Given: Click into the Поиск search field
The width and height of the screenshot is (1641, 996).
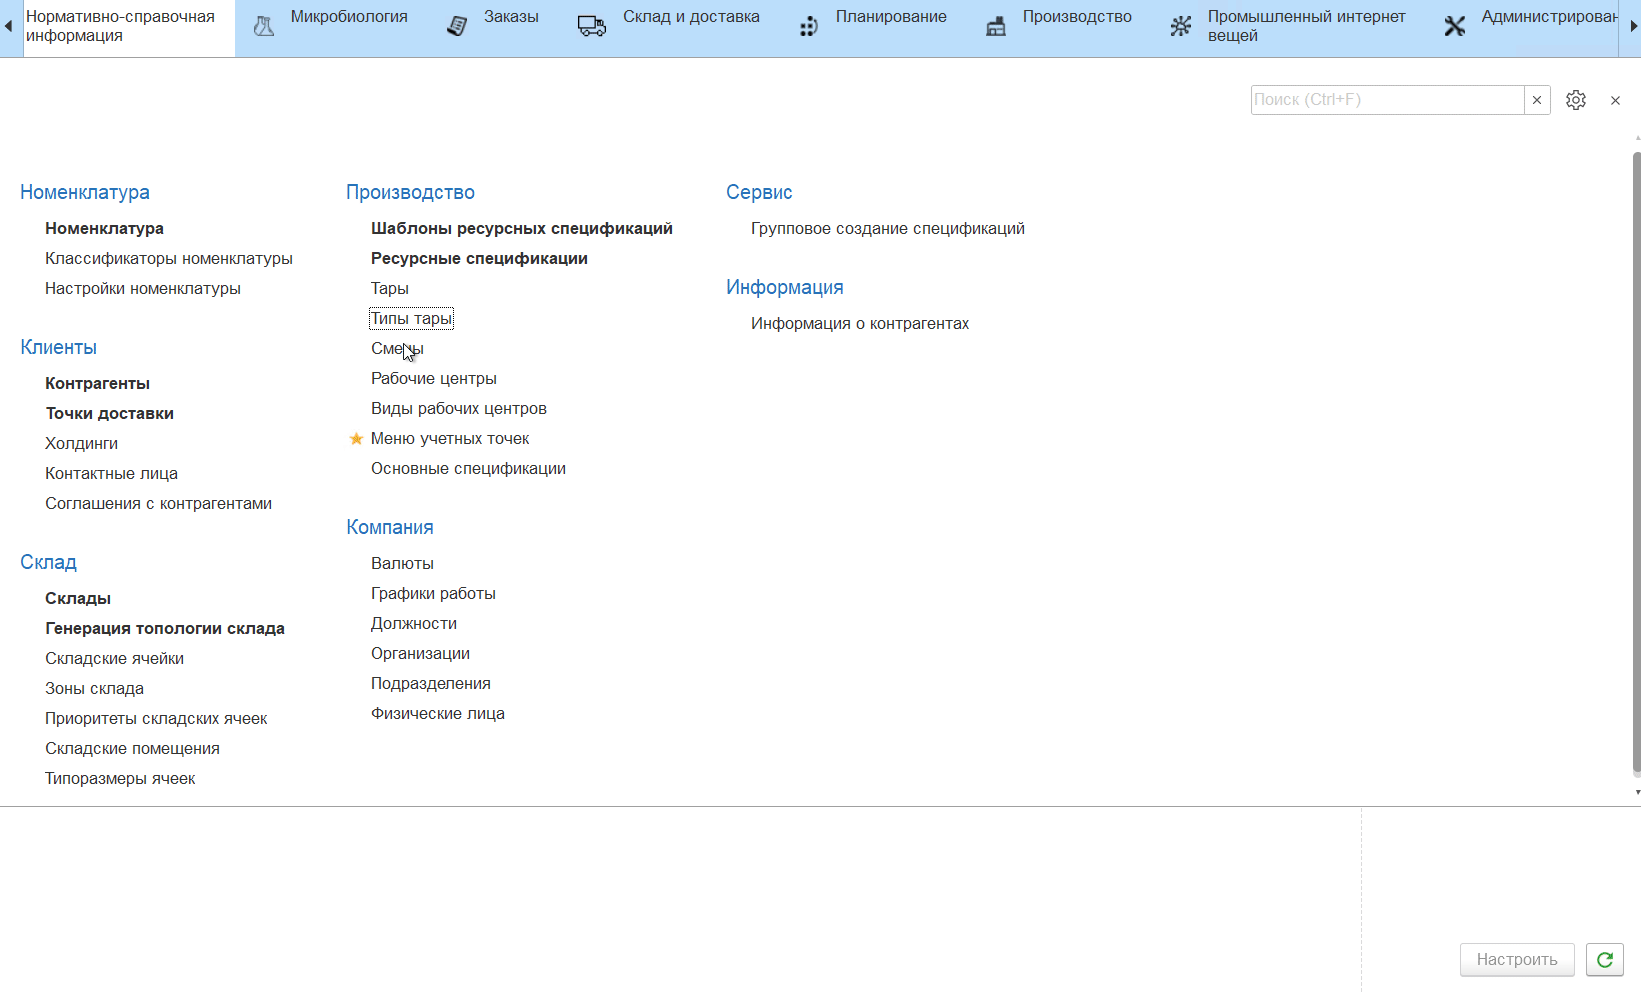Looking at the screenshot, I should pyautogui.click(x=1386, y=100).
